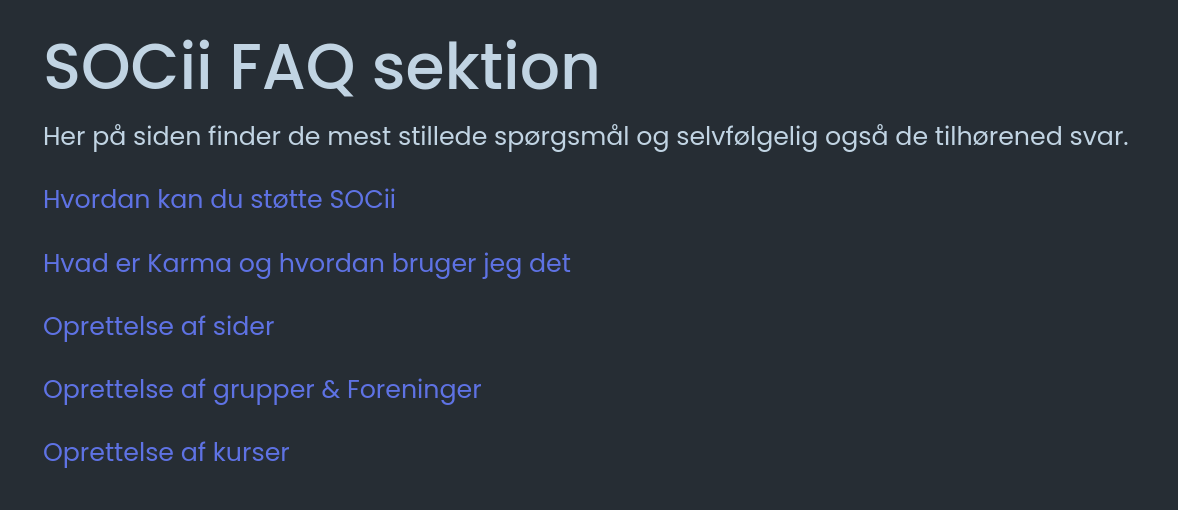Click the intro sentence starting "Her på siden"

coord(585,137)
